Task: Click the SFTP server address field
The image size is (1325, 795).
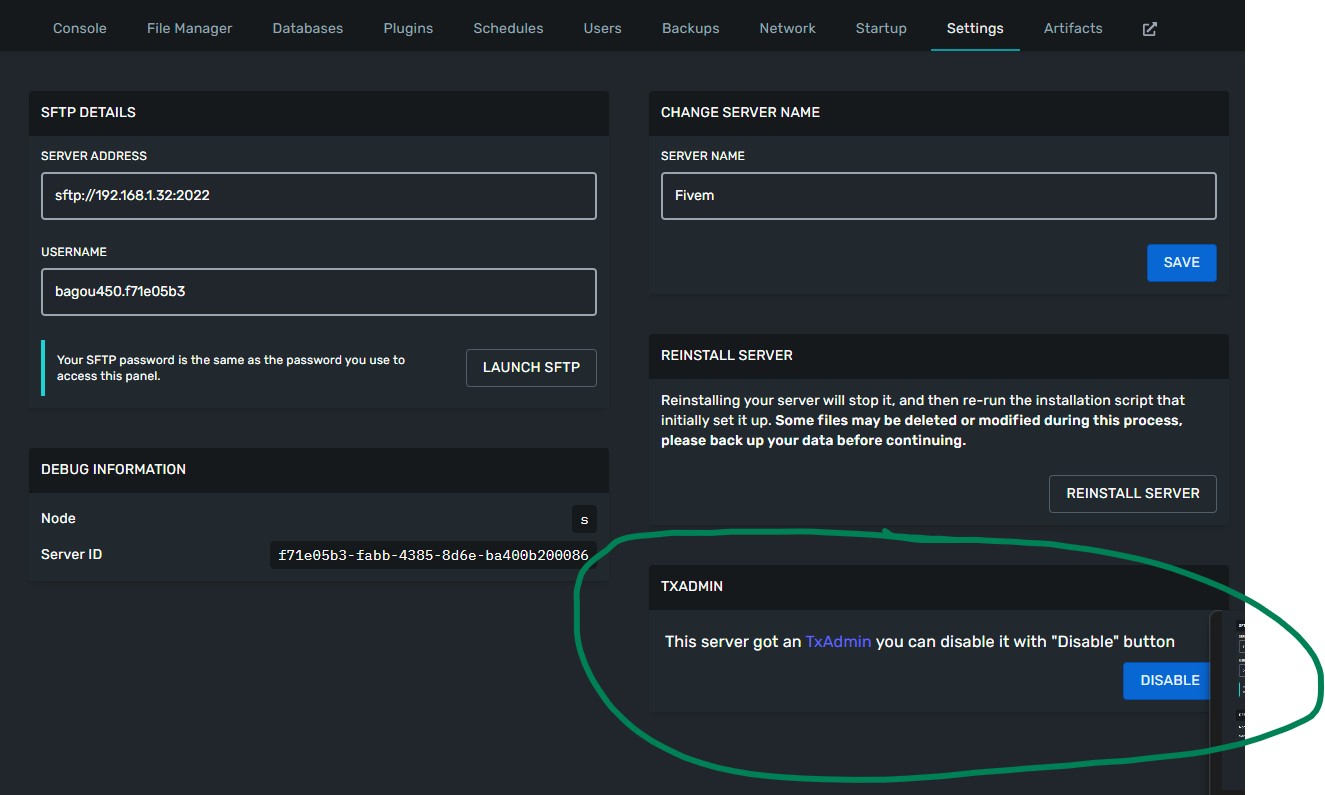Action: pyautogui.click(x=319, y=196)
